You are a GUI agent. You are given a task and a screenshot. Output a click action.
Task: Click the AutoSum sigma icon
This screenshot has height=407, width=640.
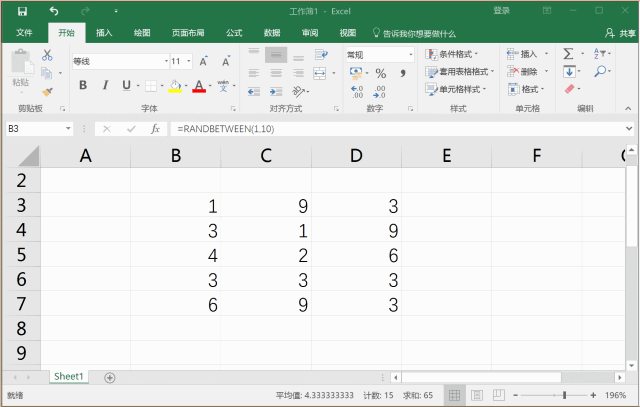[x=568, y=54]
